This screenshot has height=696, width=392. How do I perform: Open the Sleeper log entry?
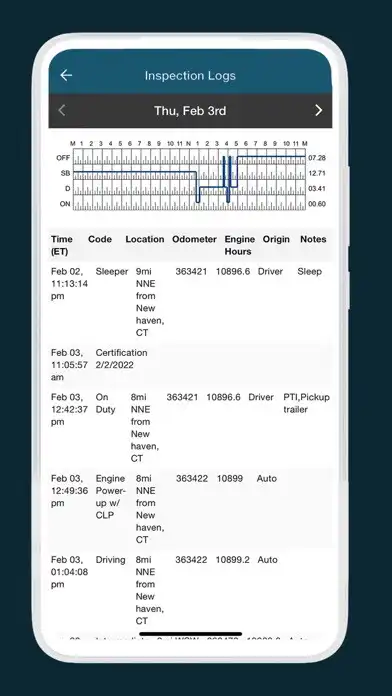(x=190, y=302)
